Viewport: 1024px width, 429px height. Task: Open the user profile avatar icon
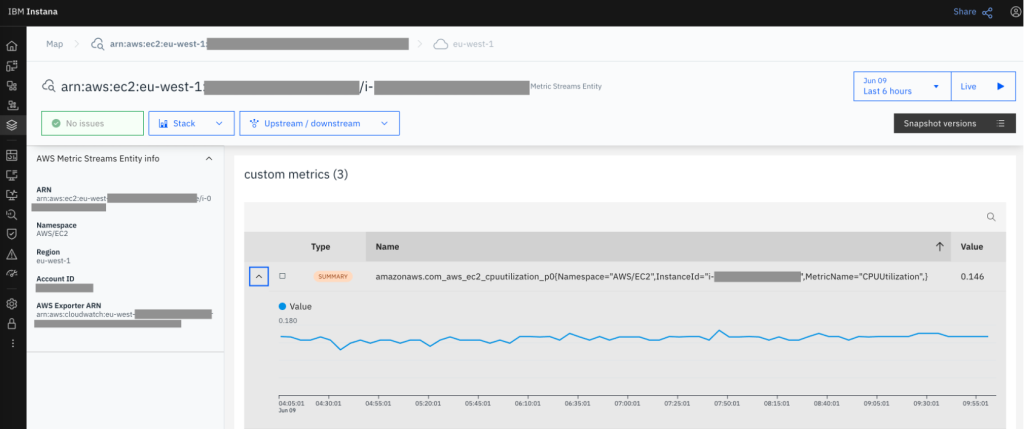point(1014,12)
